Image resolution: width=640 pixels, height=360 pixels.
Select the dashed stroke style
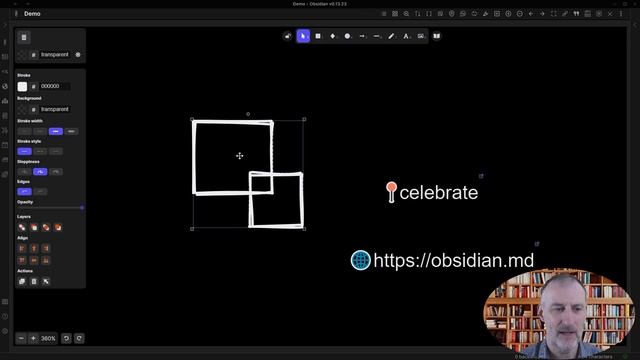coord(40,151)
